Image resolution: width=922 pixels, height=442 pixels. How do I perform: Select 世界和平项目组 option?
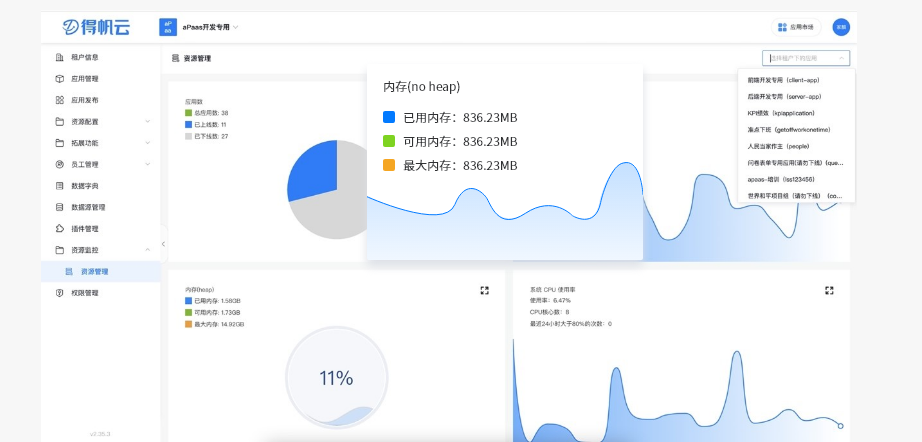(x=796, y=195)
